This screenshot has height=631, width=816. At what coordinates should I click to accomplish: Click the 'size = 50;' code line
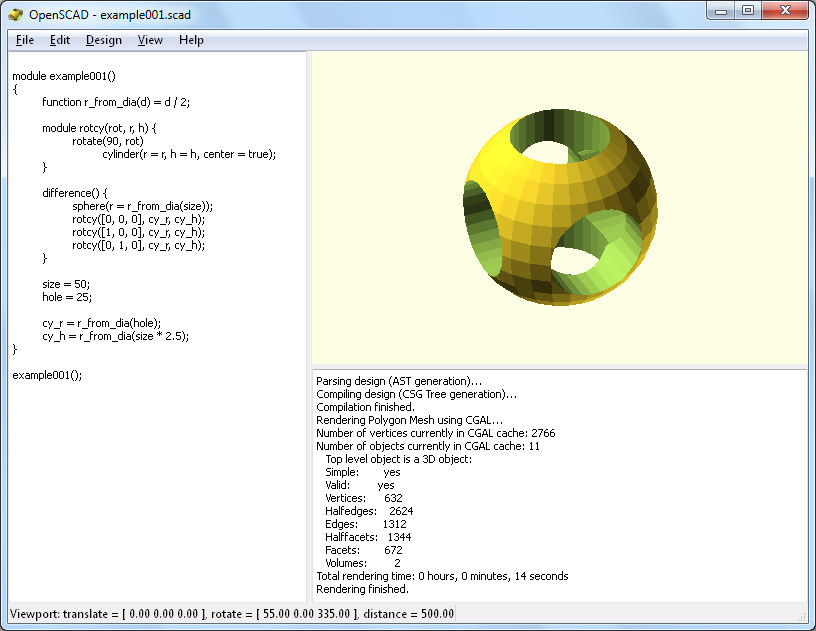point(66,284)
